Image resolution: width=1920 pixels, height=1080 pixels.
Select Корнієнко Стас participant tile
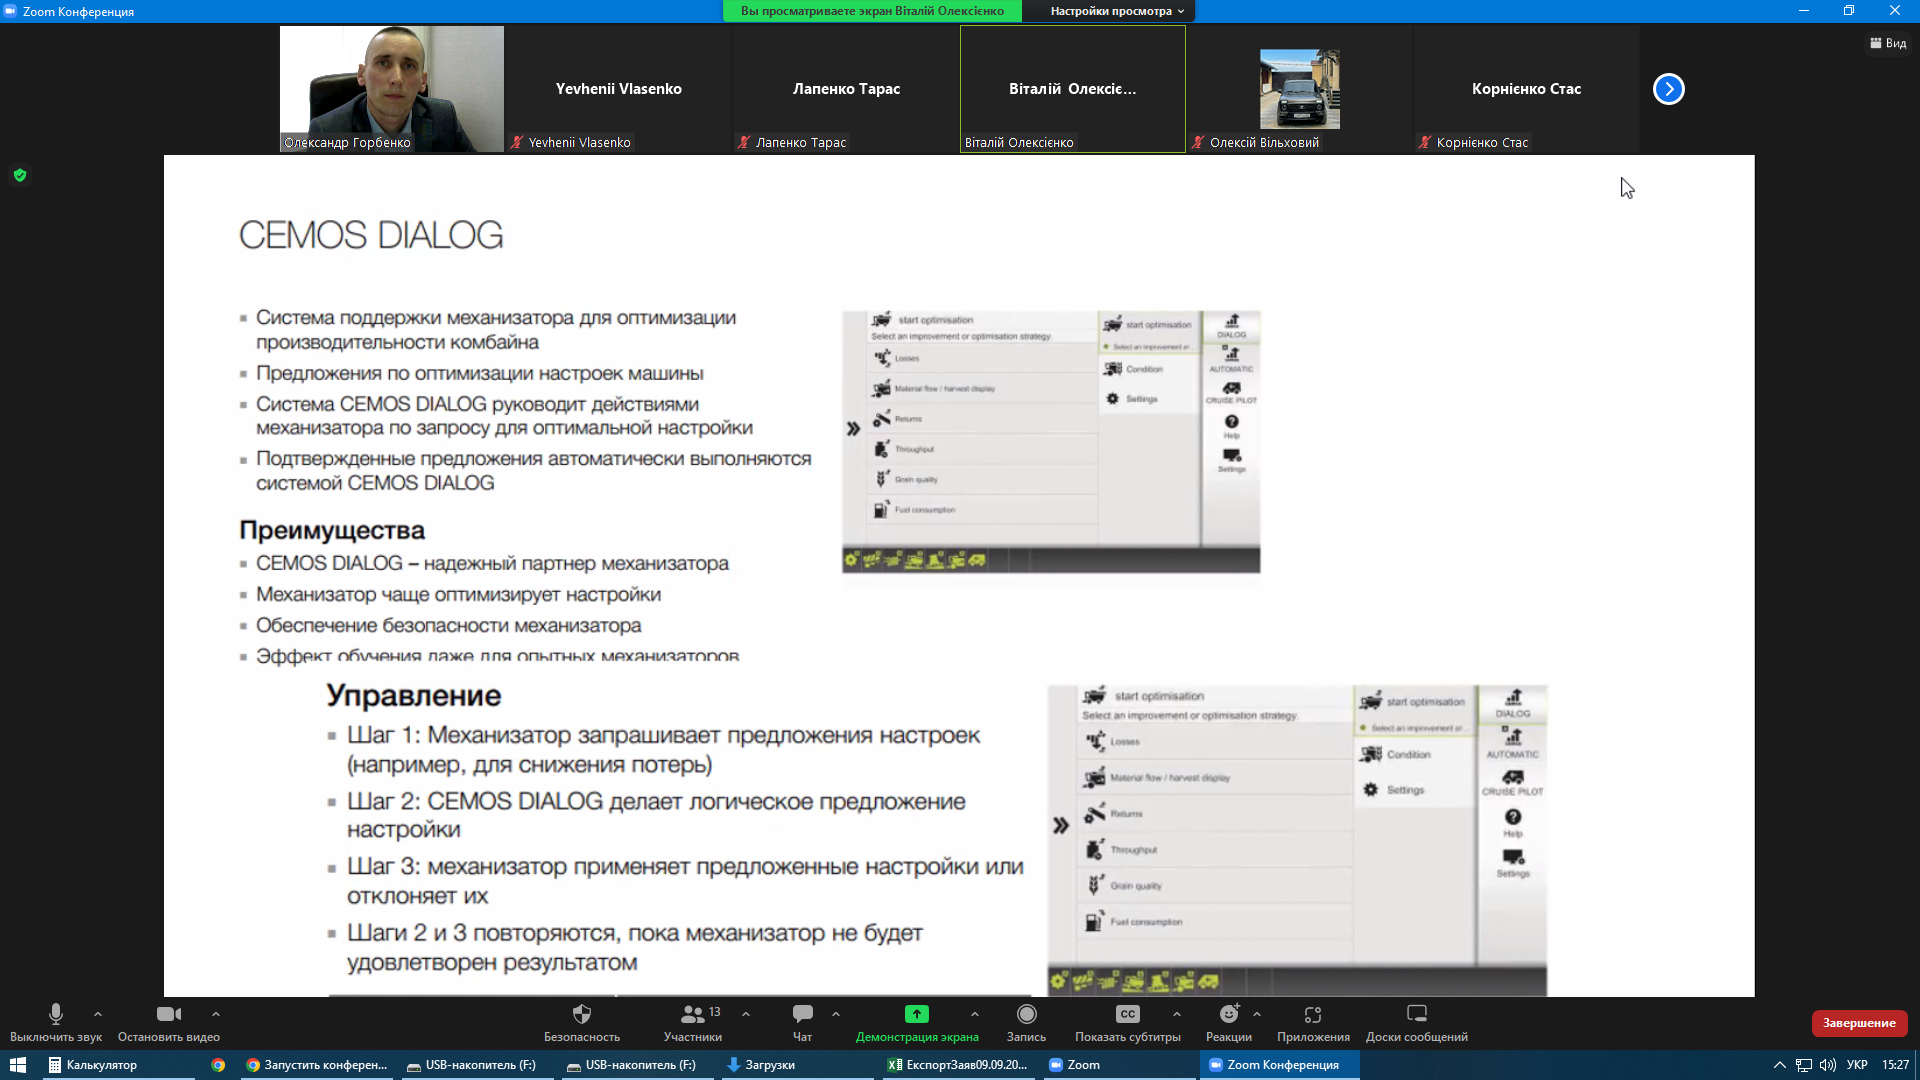tap(1527, 89)
